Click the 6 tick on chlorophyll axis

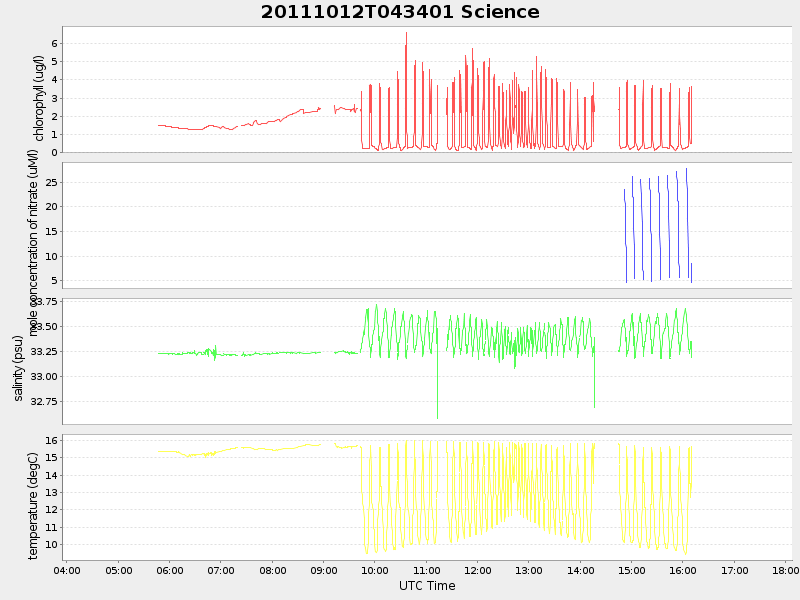pyautogui.click(x=55, y=43)
